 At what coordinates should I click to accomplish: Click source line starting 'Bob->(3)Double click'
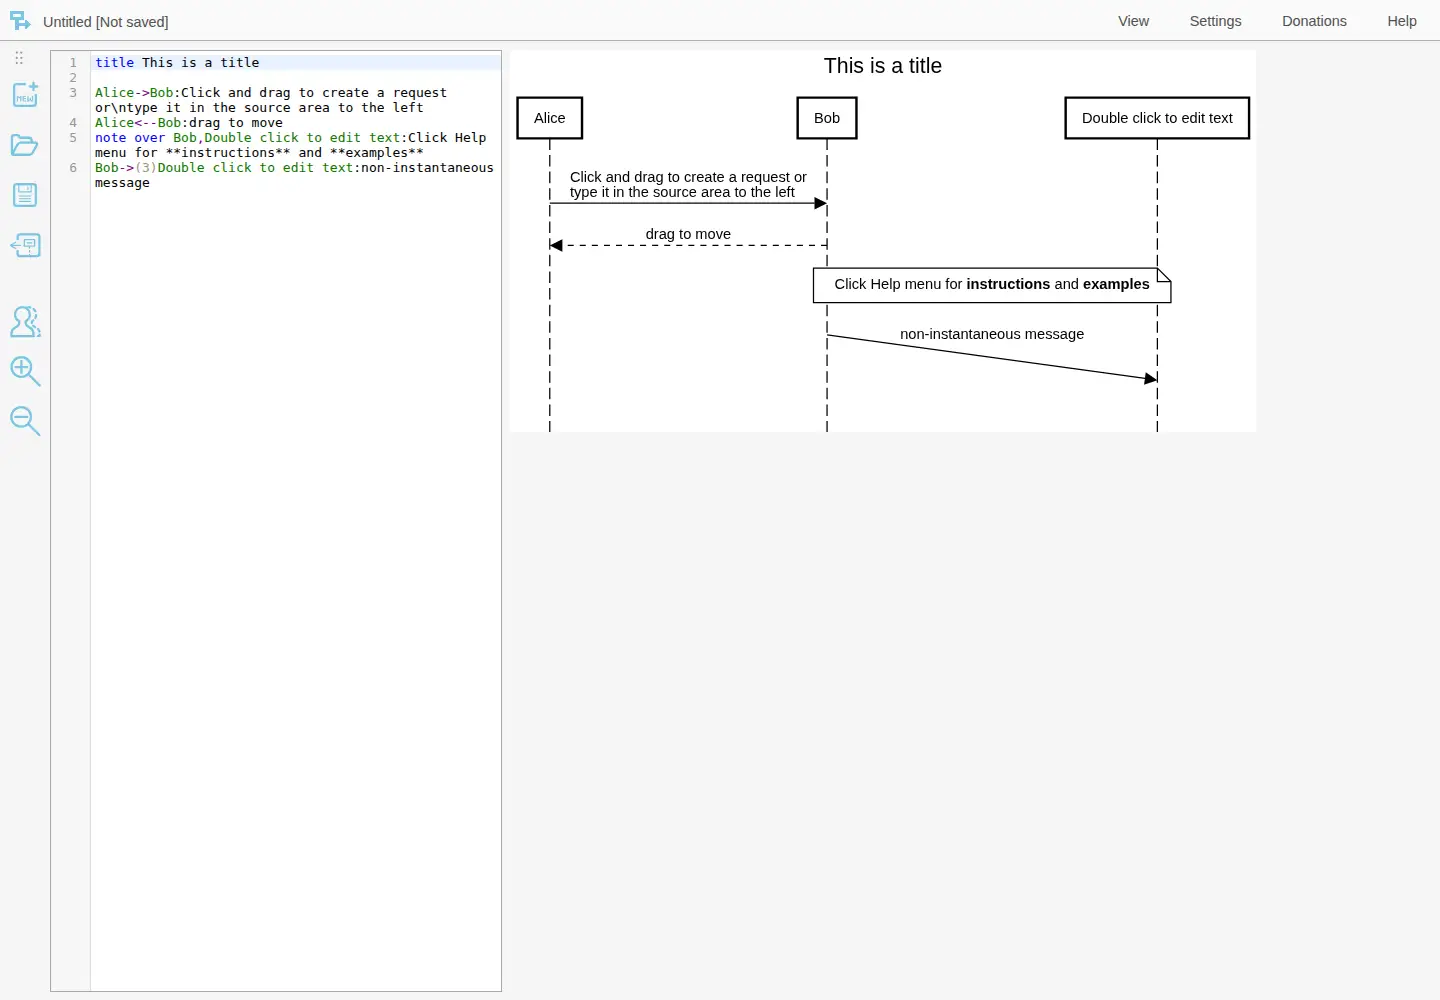[x=296, y=175]
